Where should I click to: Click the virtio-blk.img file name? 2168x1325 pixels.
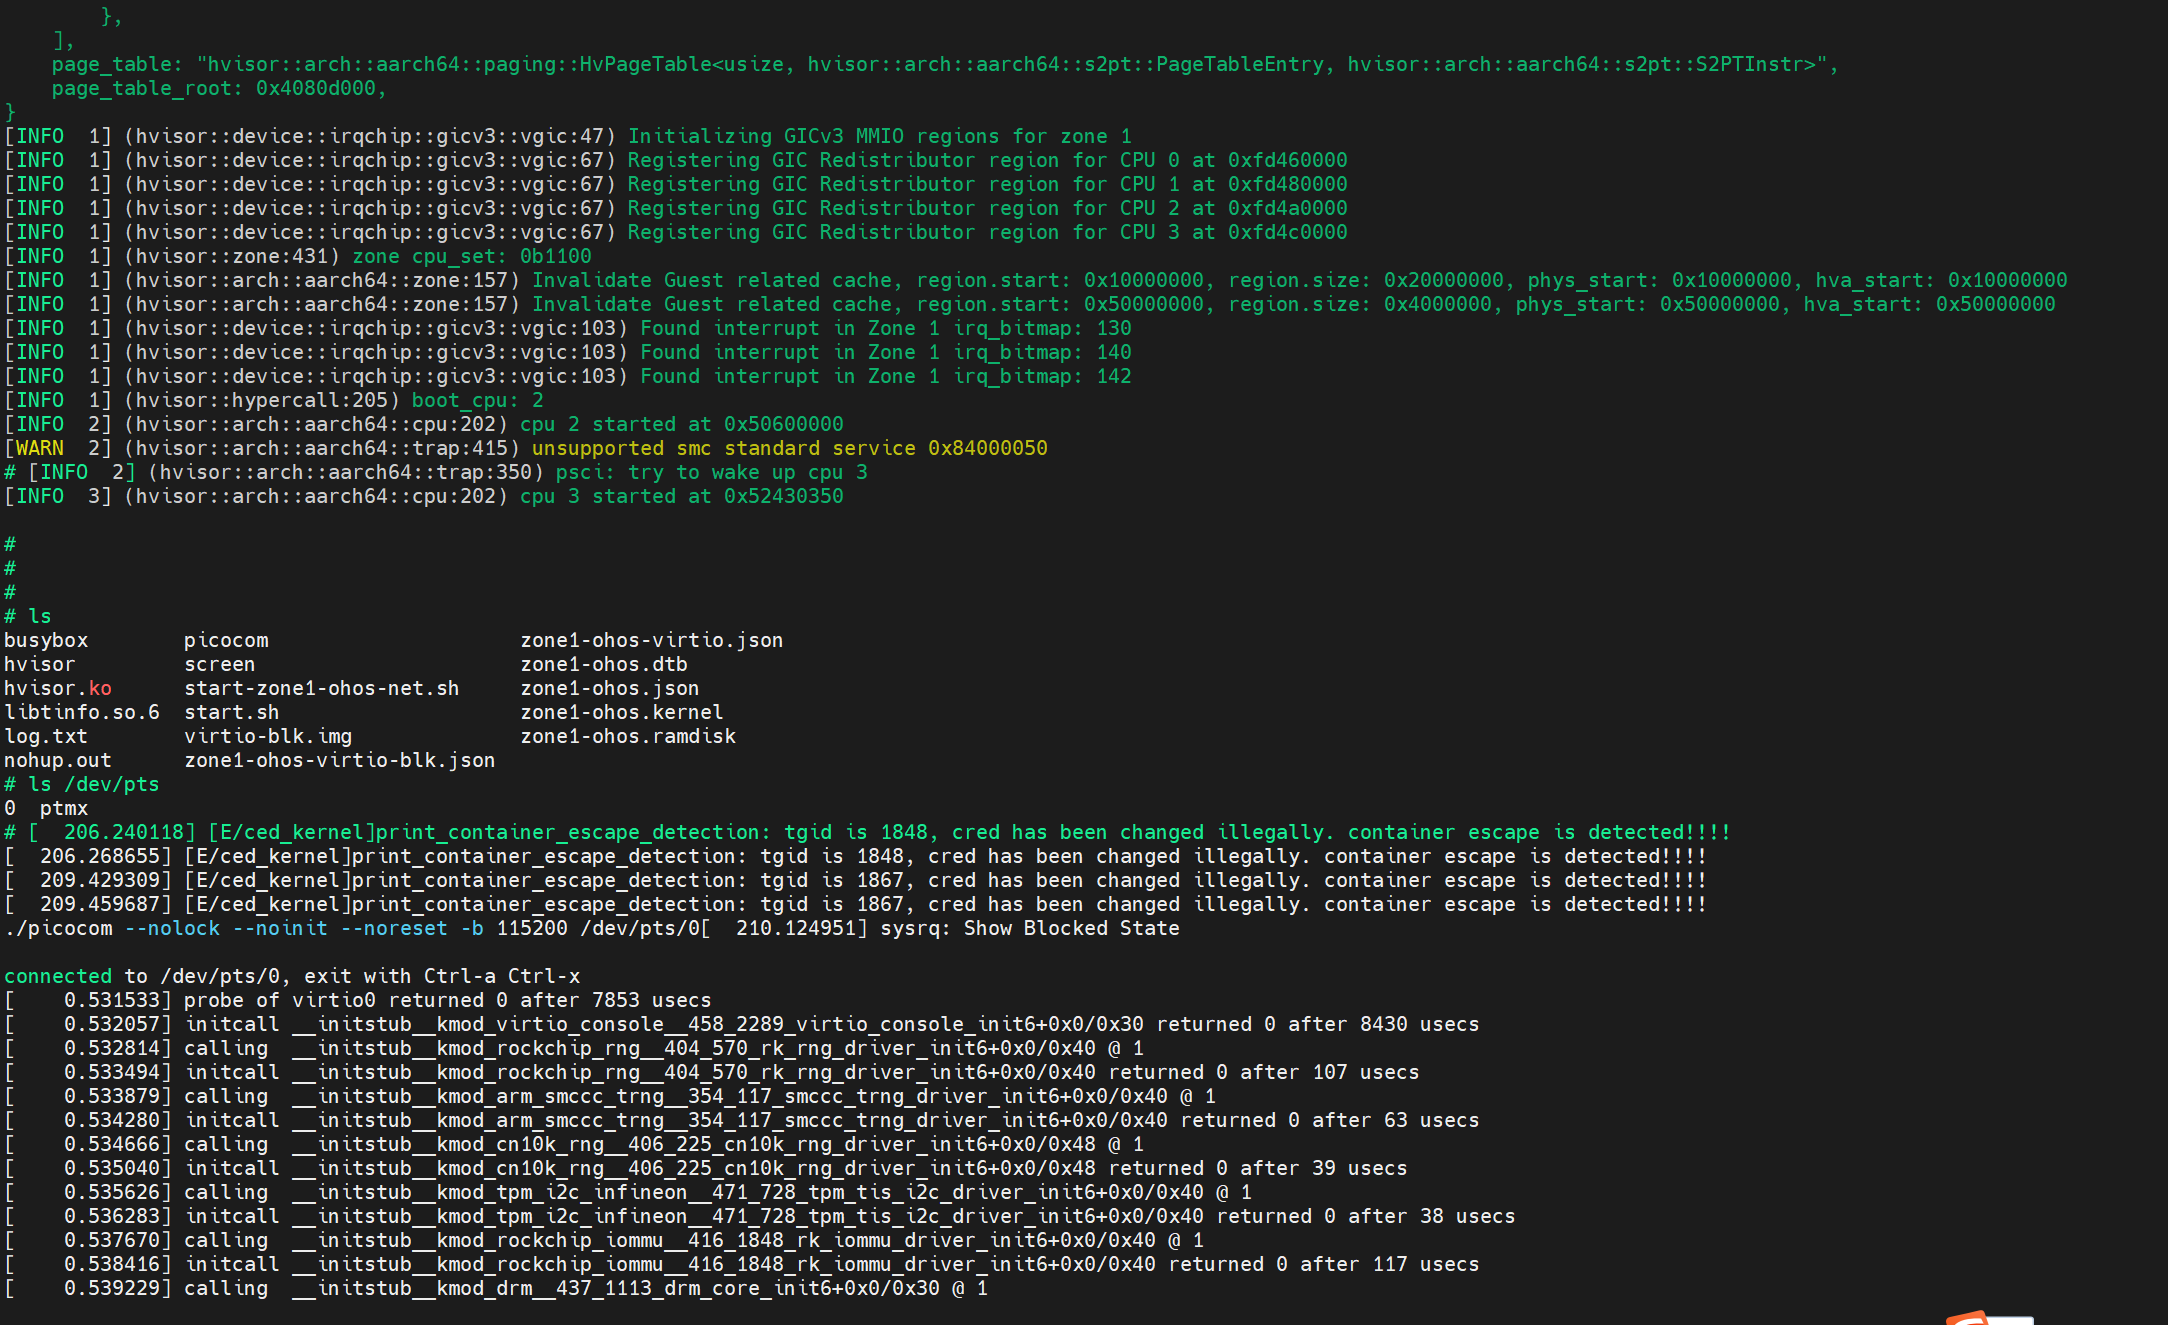click(x=267, y=736)
